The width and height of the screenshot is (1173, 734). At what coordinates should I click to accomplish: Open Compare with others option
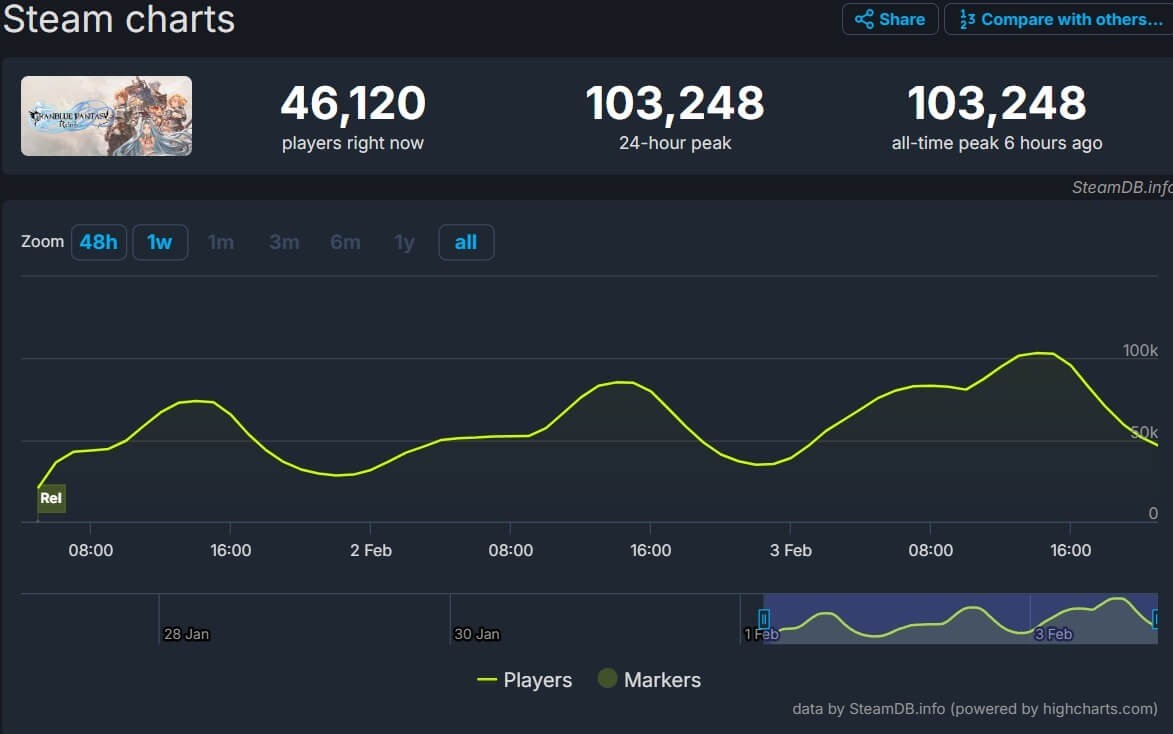[x=1059, y=19]
